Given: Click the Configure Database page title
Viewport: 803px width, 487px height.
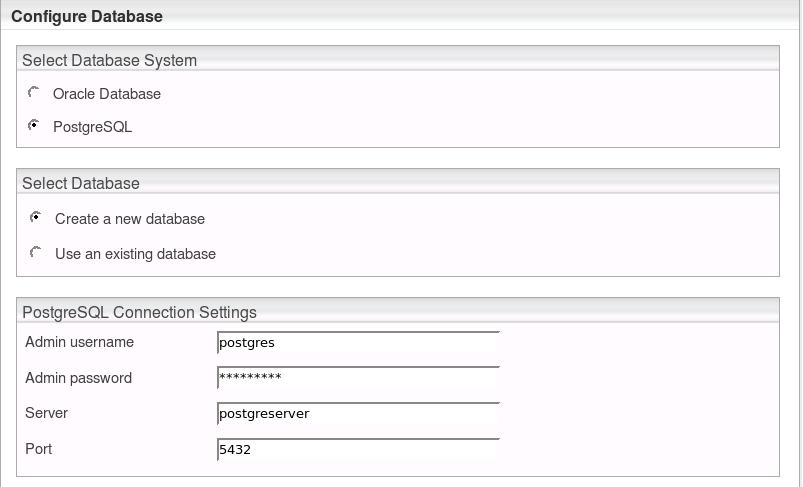Looking at the screenshot, I should coord(87,16).
